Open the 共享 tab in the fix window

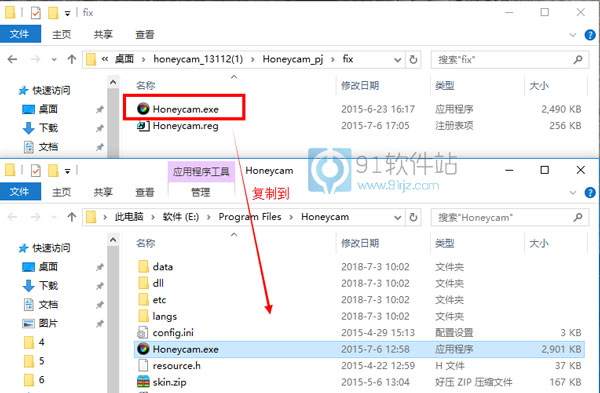coord(103,34)
